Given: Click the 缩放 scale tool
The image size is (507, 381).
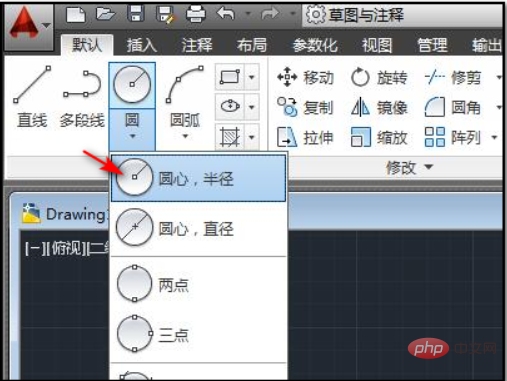Looking at the screenshot, I should (379, 137).
